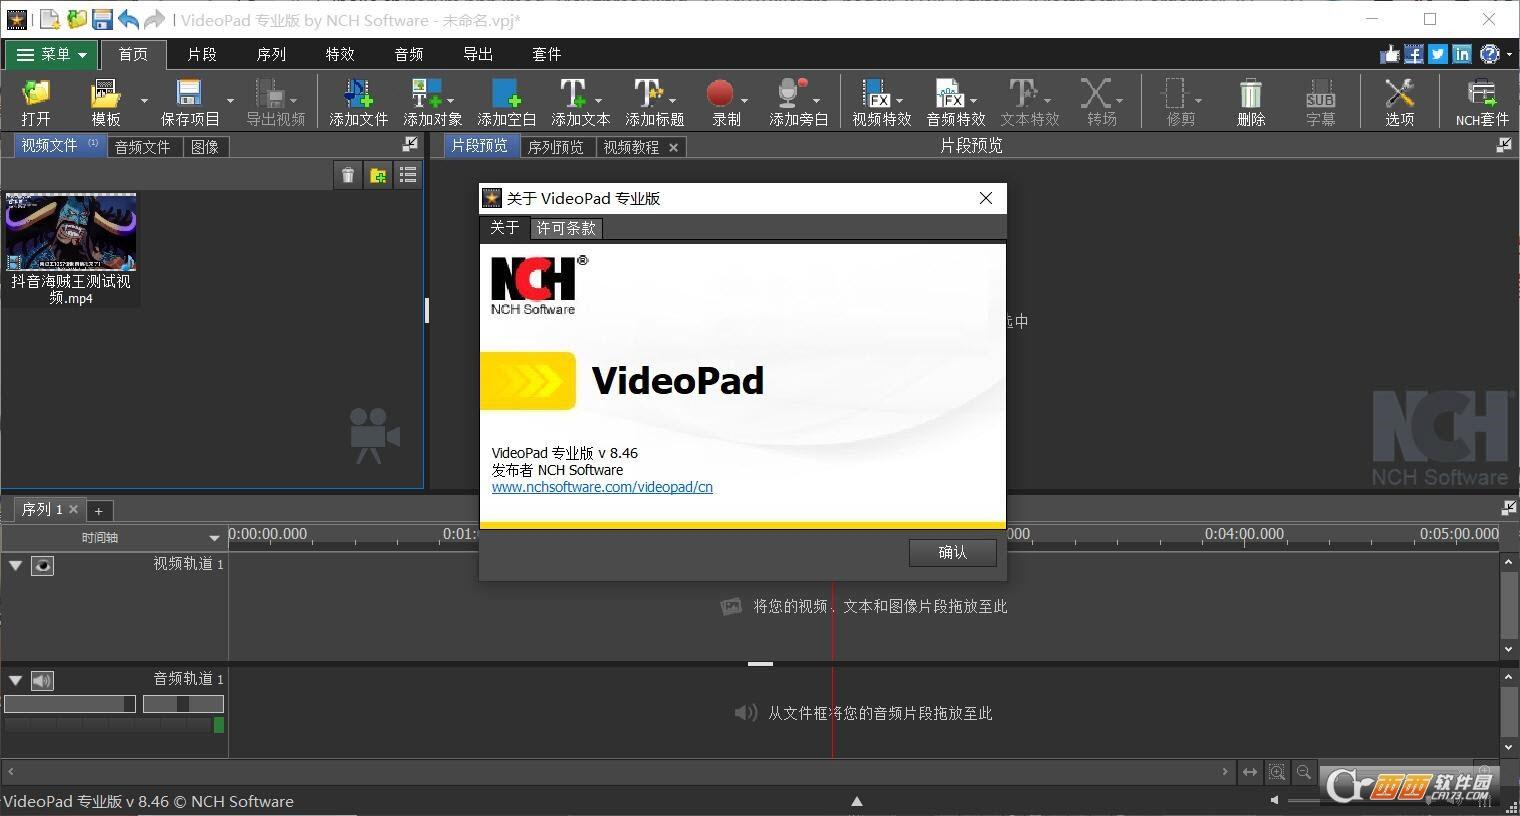Close the About VideoPad dialog with X

click(x=986, y=198)
